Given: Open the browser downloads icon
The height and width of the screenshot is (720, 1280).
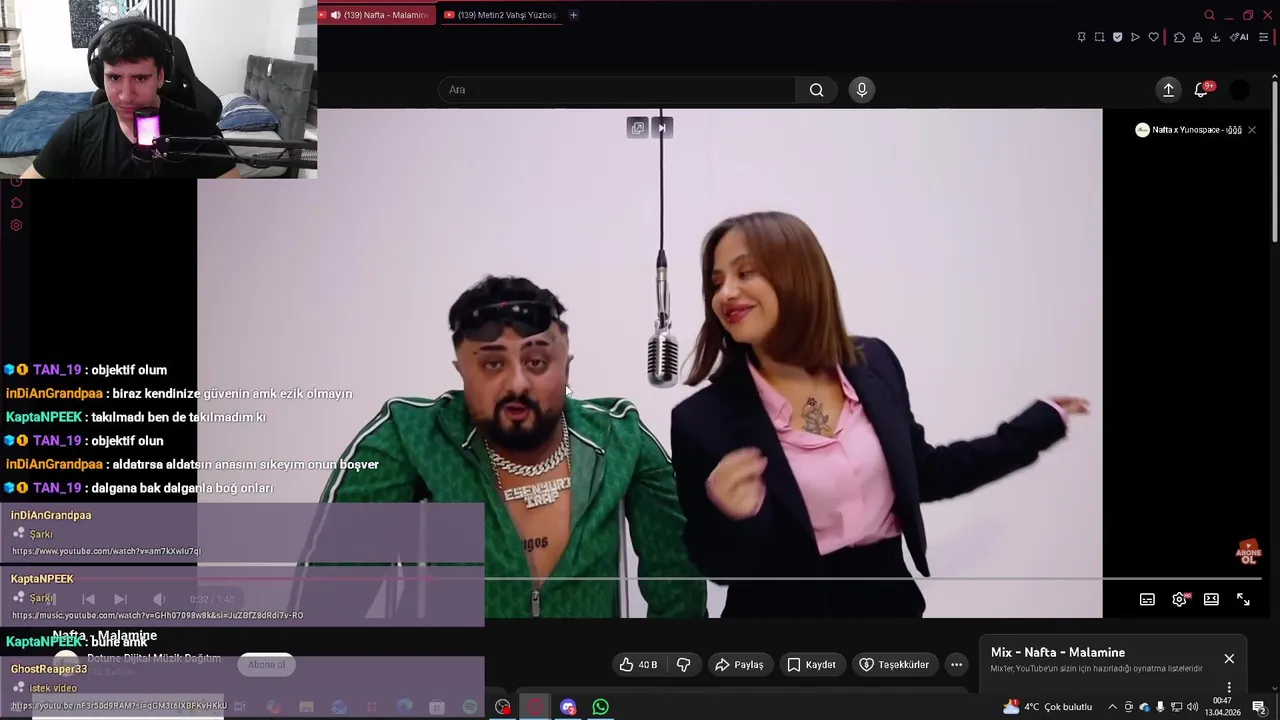Looking at the screenshot, I should pos(1215,37).
